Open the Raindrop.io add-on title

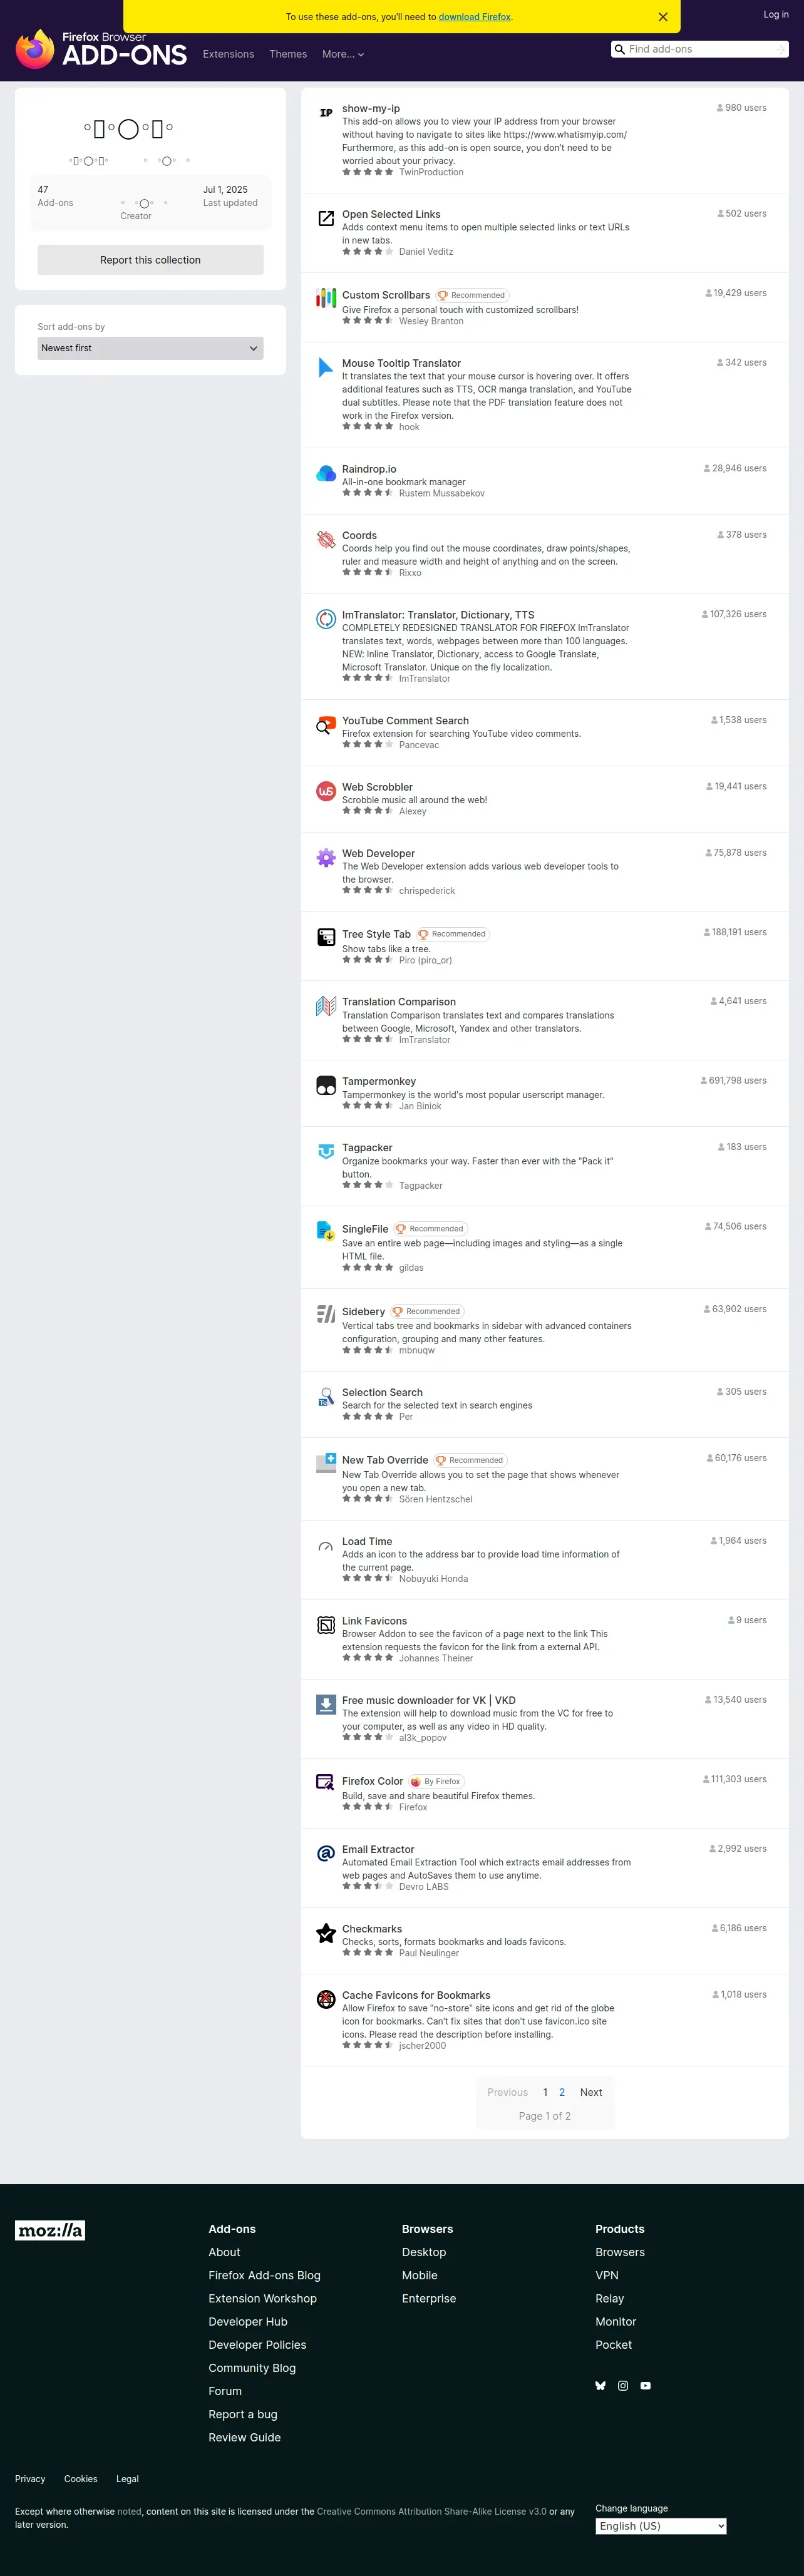click(369, 469)
